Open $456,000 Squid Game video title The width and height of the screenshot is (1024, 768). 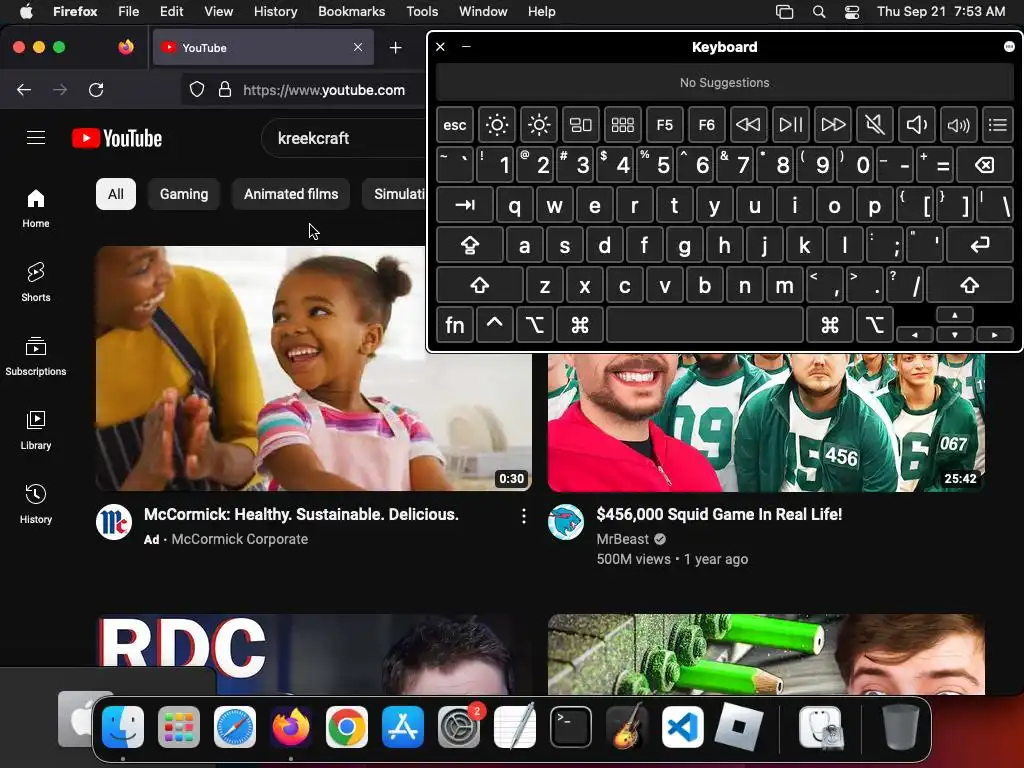coord(719,515)
